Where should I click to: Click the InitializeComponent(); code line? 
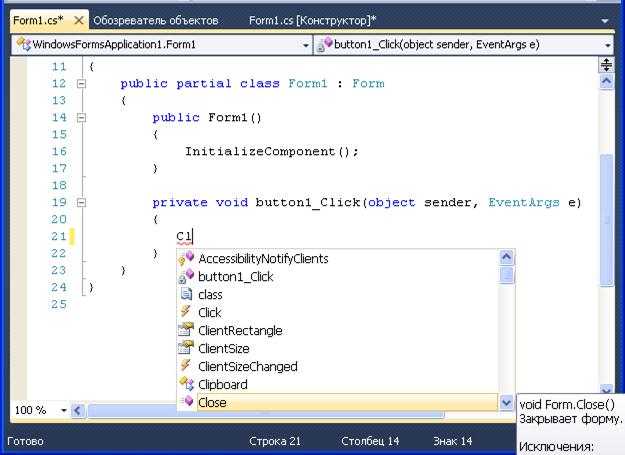tap(272, 152)
